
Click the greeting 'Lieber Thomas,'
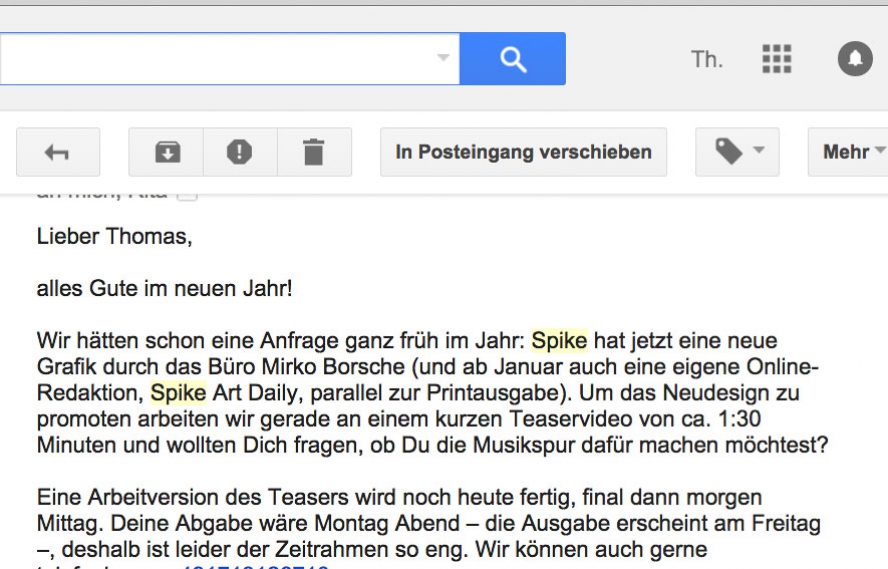point(114,237)
